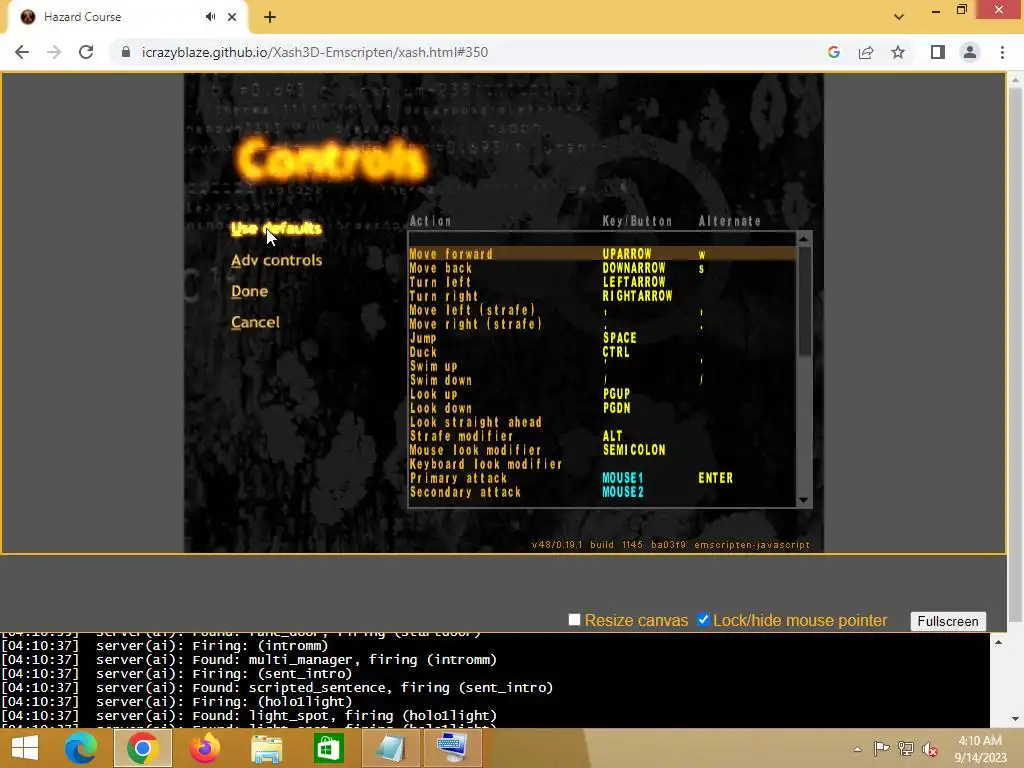
Task: Share this page via share icon
Action: 866,52
